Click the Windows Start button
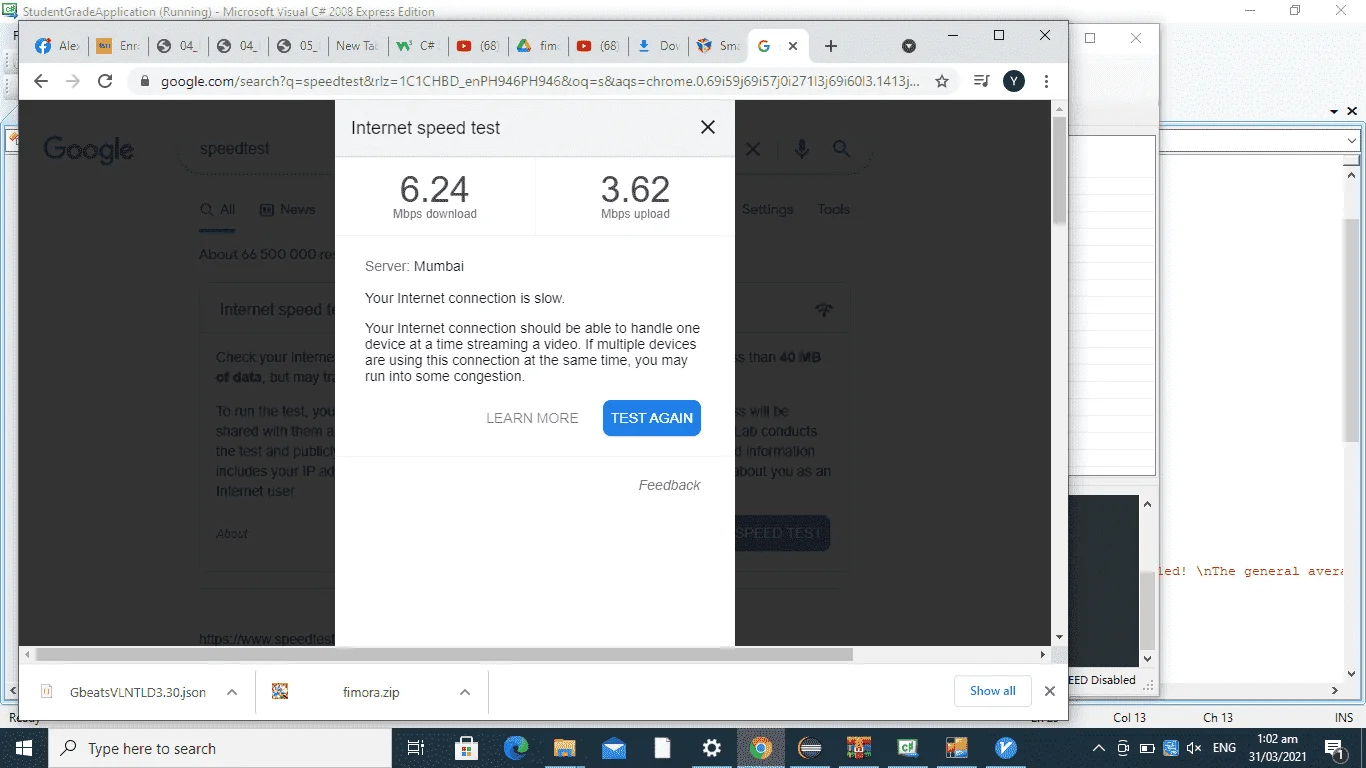 23,748
